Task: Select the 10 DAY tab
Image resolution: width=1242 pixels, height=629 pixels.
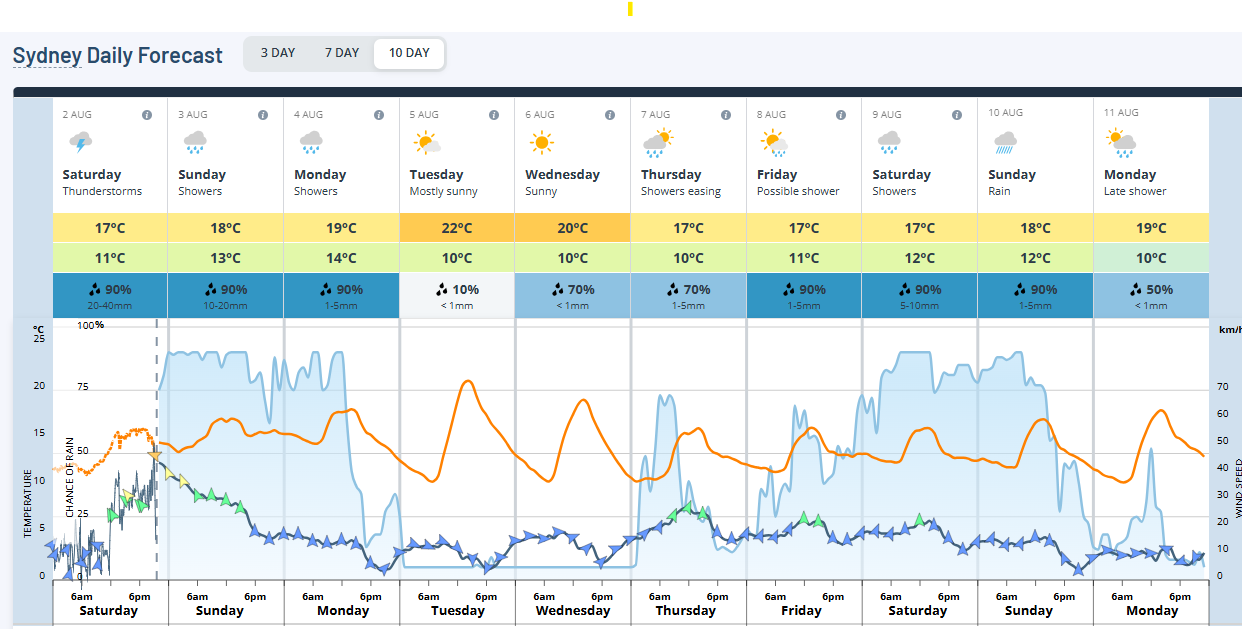Action: pyautogui.click(x=408, y=53)
